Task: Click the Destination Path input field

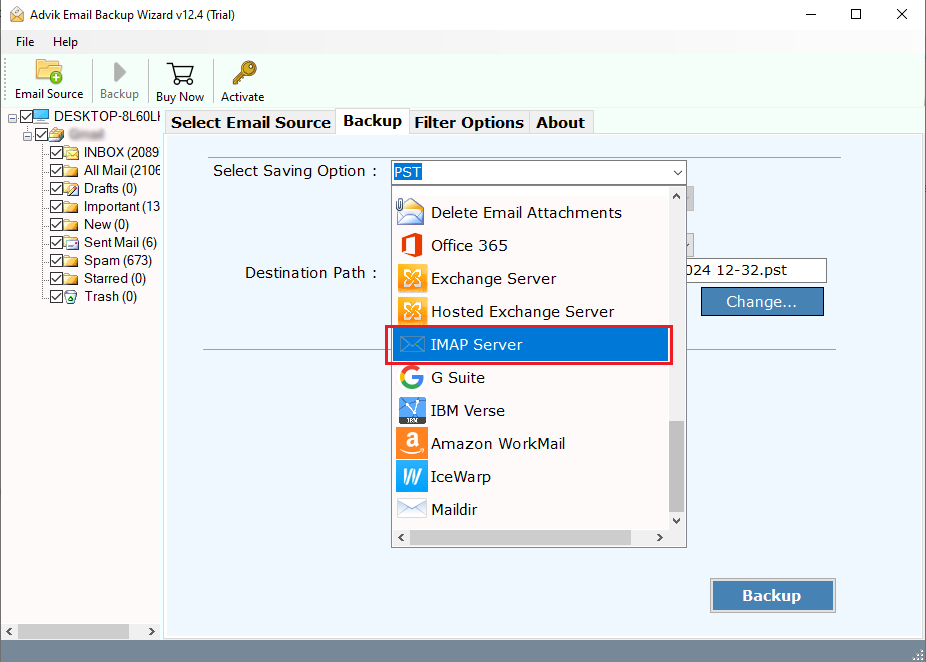Action: pyautogui.click(x=756, y=270)
